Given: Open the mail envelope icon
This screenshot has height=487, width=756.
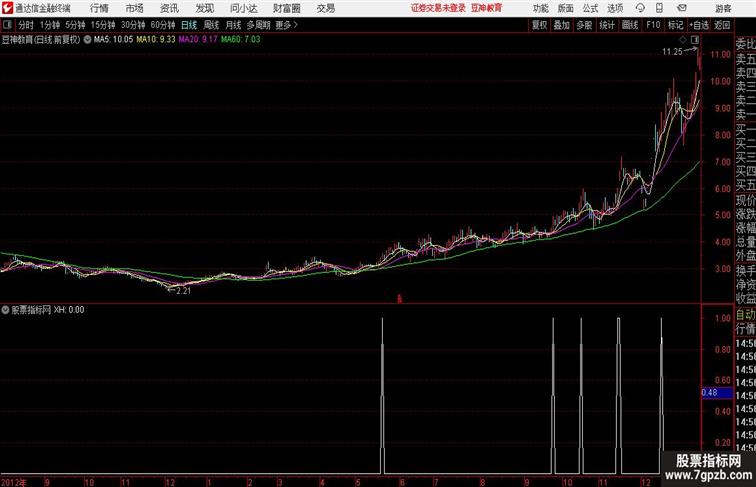Looking at the screenshot, I should [x=682, y=8].
